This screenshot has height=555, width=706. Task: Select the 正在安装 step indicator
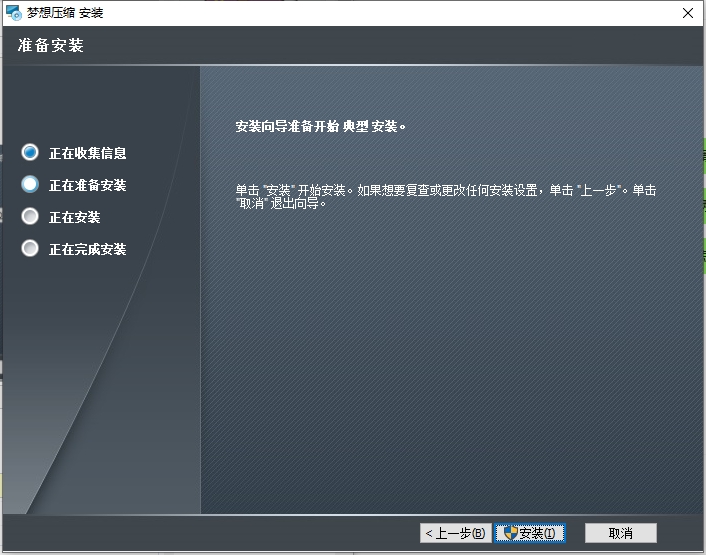[x=30, y=217]
